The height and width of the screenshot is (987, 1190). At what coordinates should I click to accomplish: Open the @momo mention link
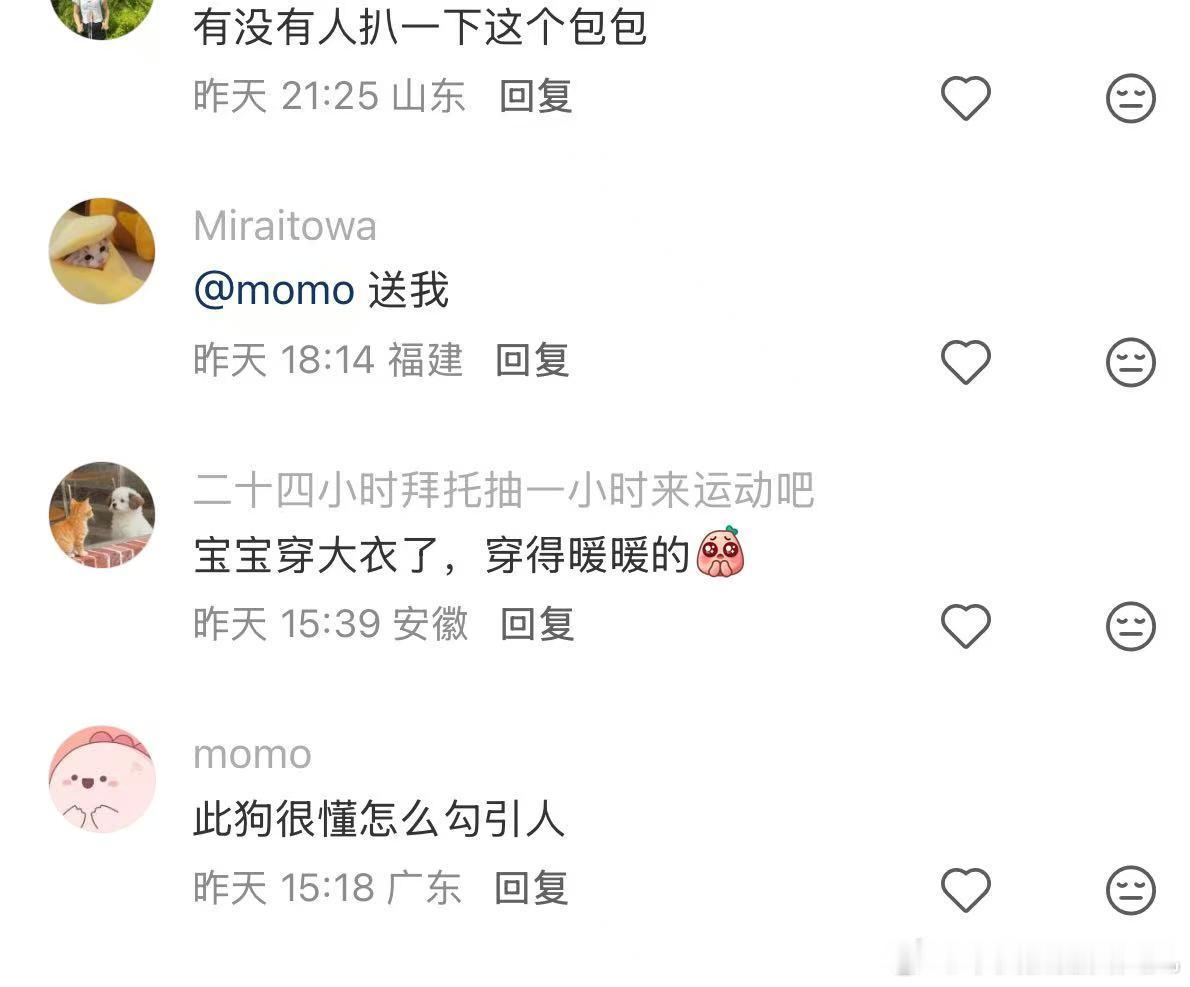(275, 291)
